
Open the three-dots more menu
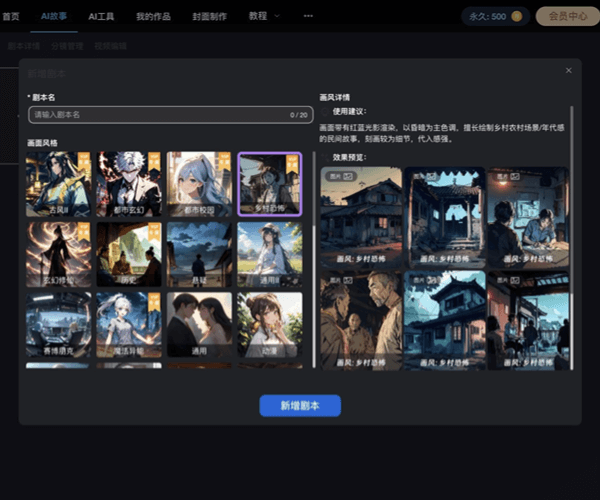pos(308,16)
